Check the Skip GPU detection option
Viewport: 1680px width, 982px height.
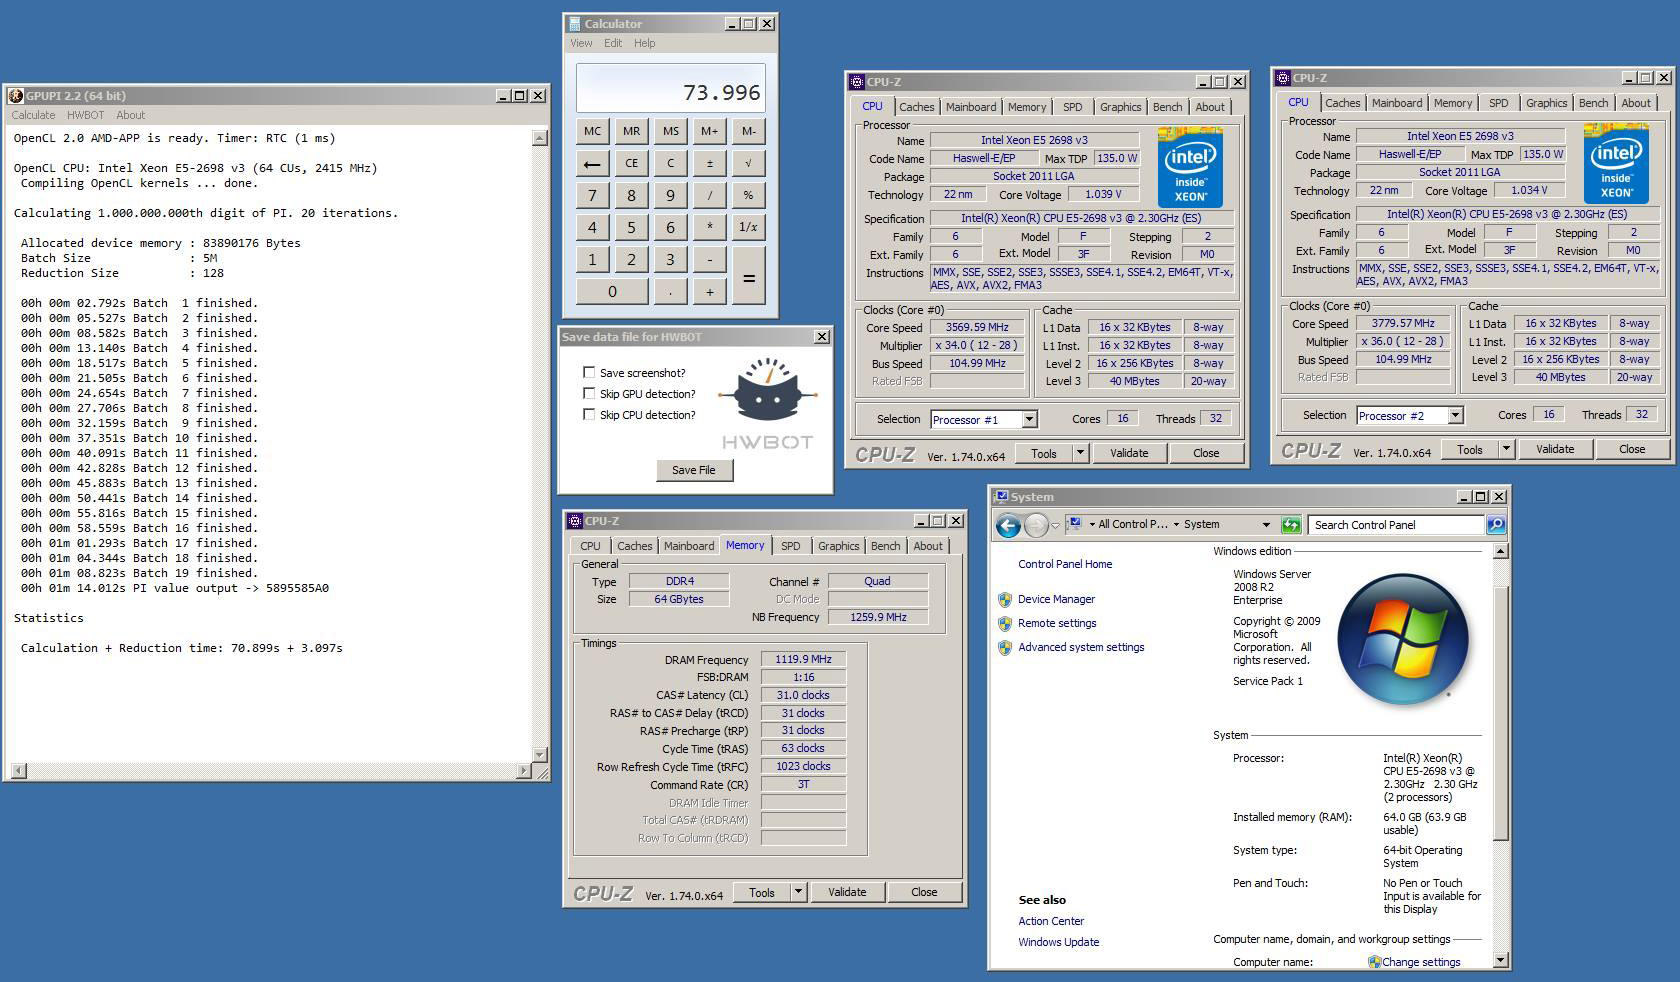click(x=589, y=393)
